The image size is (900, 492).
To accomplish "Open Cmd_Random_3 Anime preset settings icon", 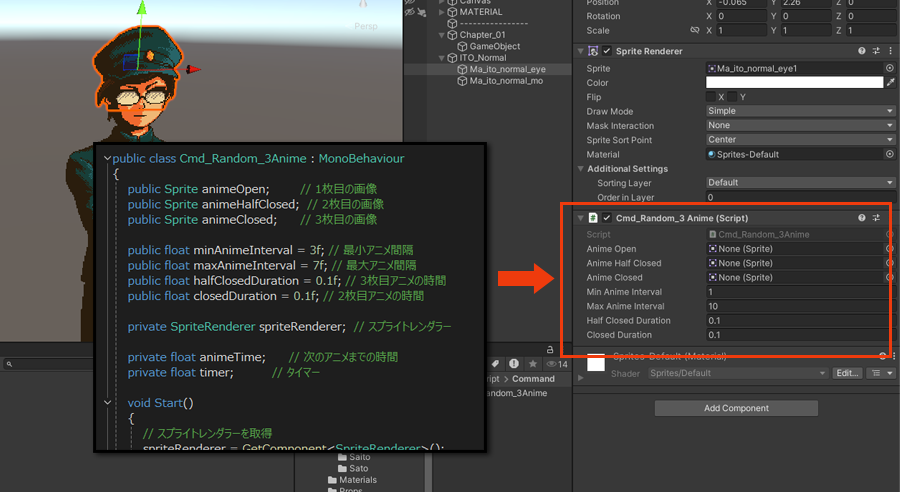I will click(877, 218).
